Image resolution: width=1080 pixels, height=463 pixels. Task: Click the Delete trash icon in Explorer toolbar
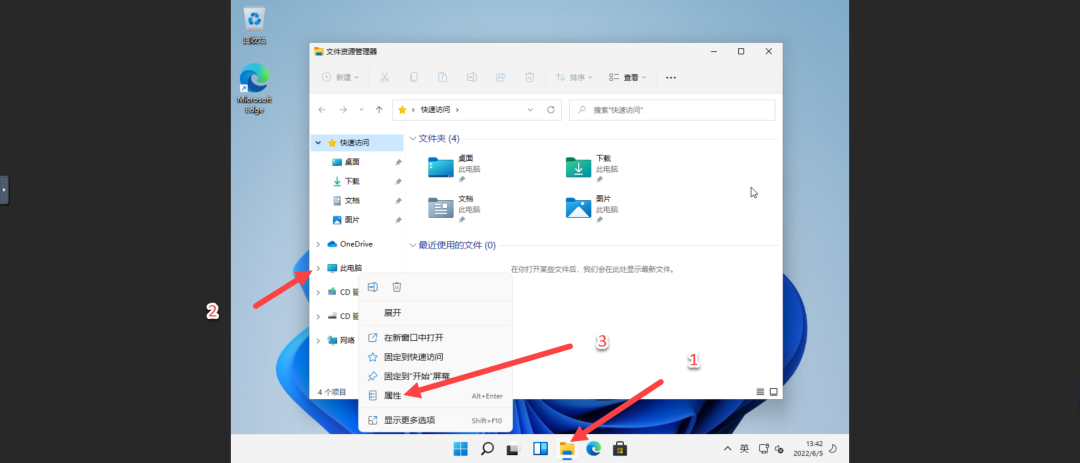pyautogui.click(x=530, y=77)
